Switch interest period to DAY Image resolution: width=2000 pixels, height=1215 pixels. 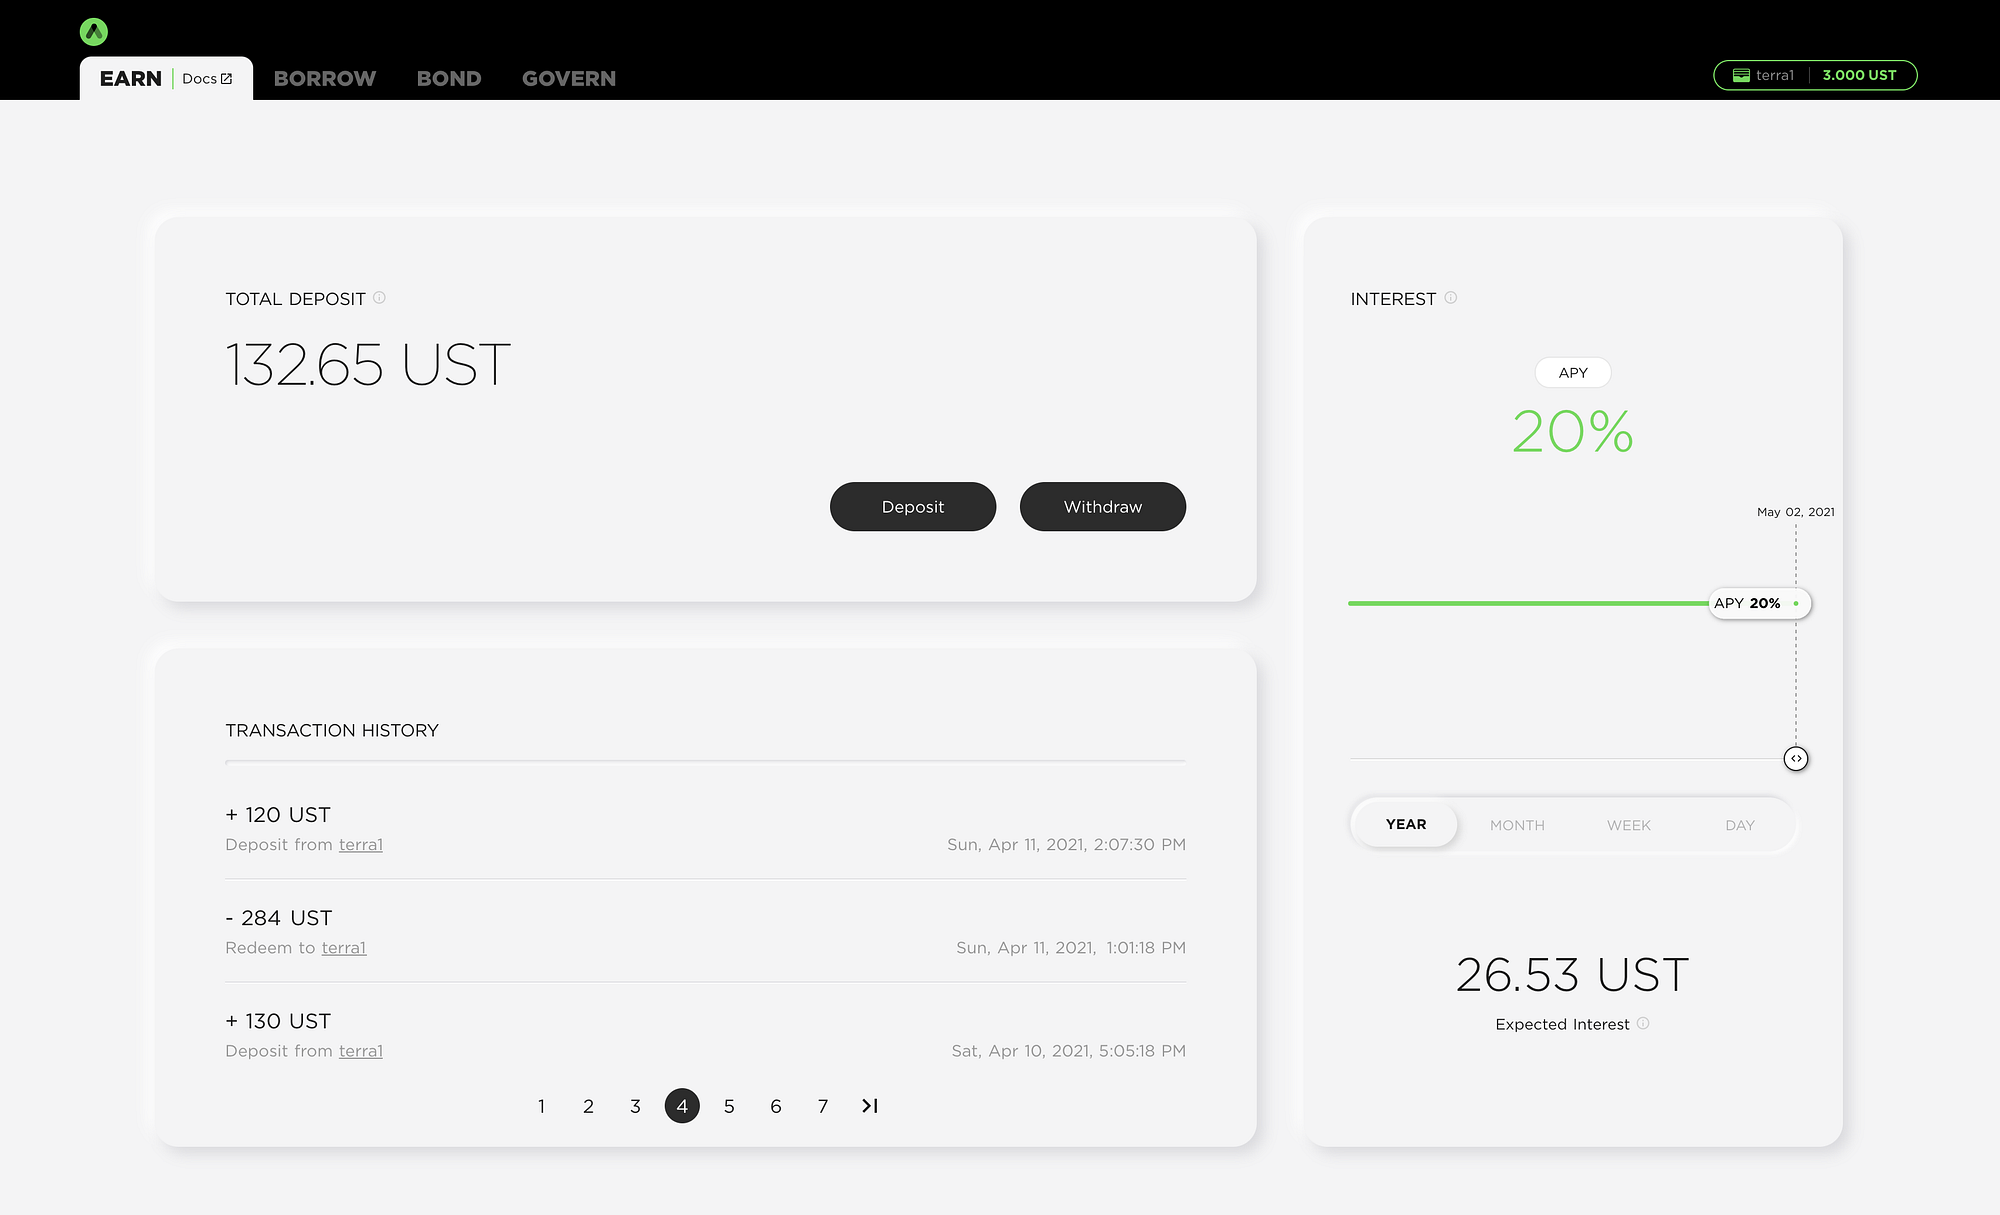(1739, 825)
